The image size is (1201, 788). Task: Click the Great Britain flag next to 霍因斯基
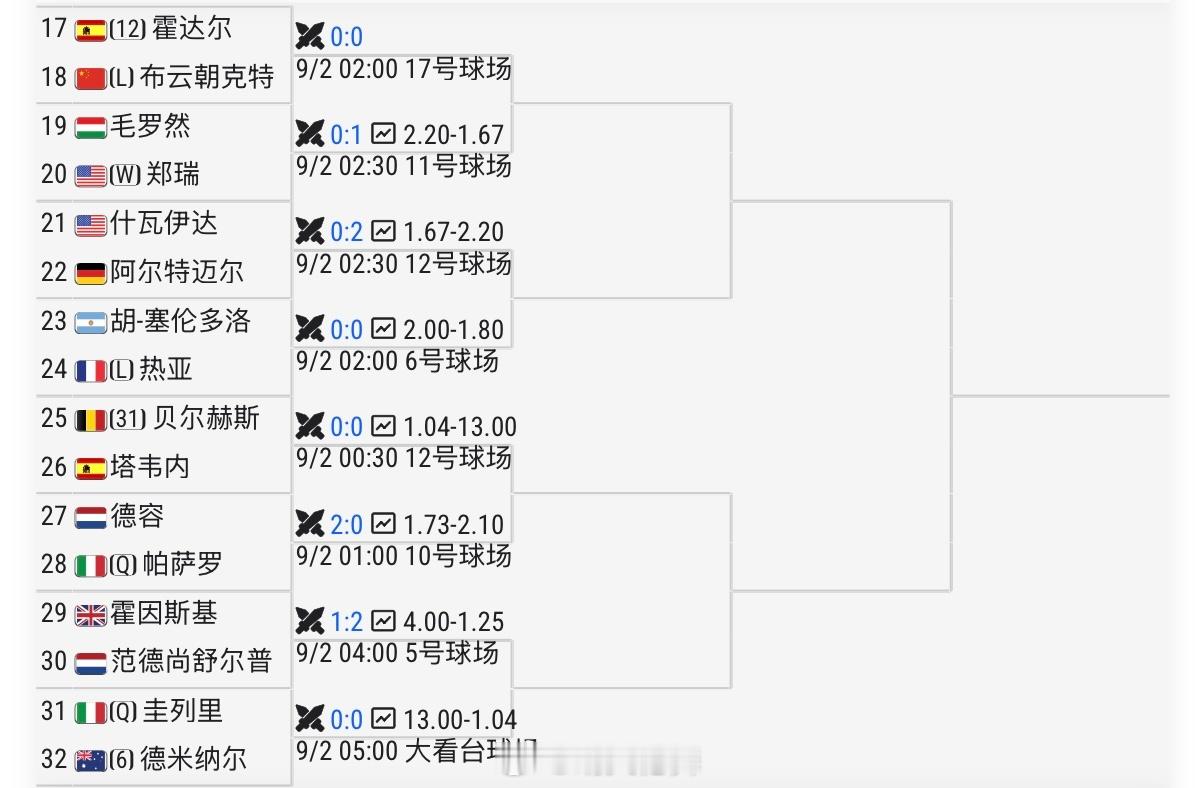click(90, 615)
